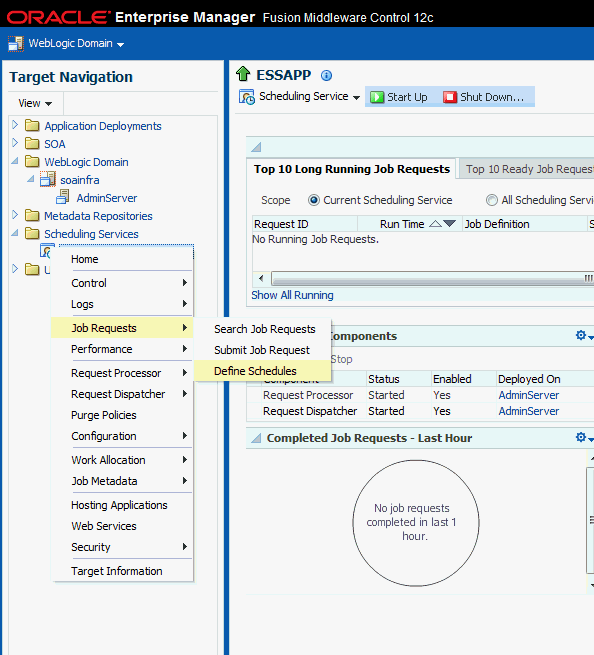Click the Scheduling Service clock icon
Viewport: 594px width, 655px height.
click(246, 96)
